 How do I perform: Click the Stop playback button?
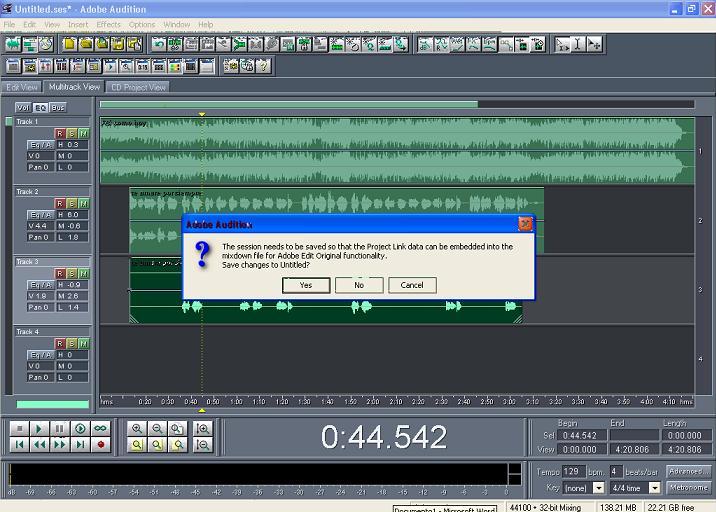(20, 428)
